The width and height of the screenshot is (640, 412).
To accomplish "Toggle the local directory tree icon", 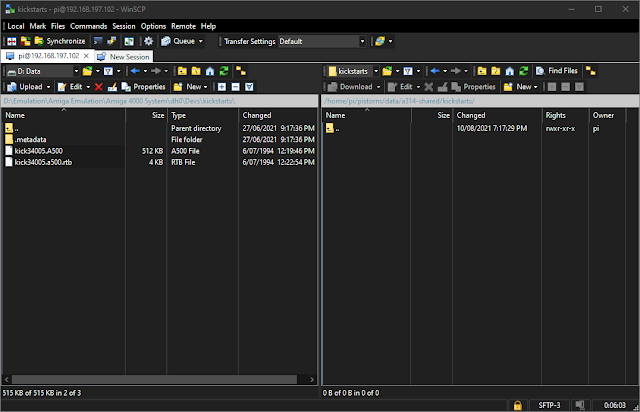I will pos(241,71).
